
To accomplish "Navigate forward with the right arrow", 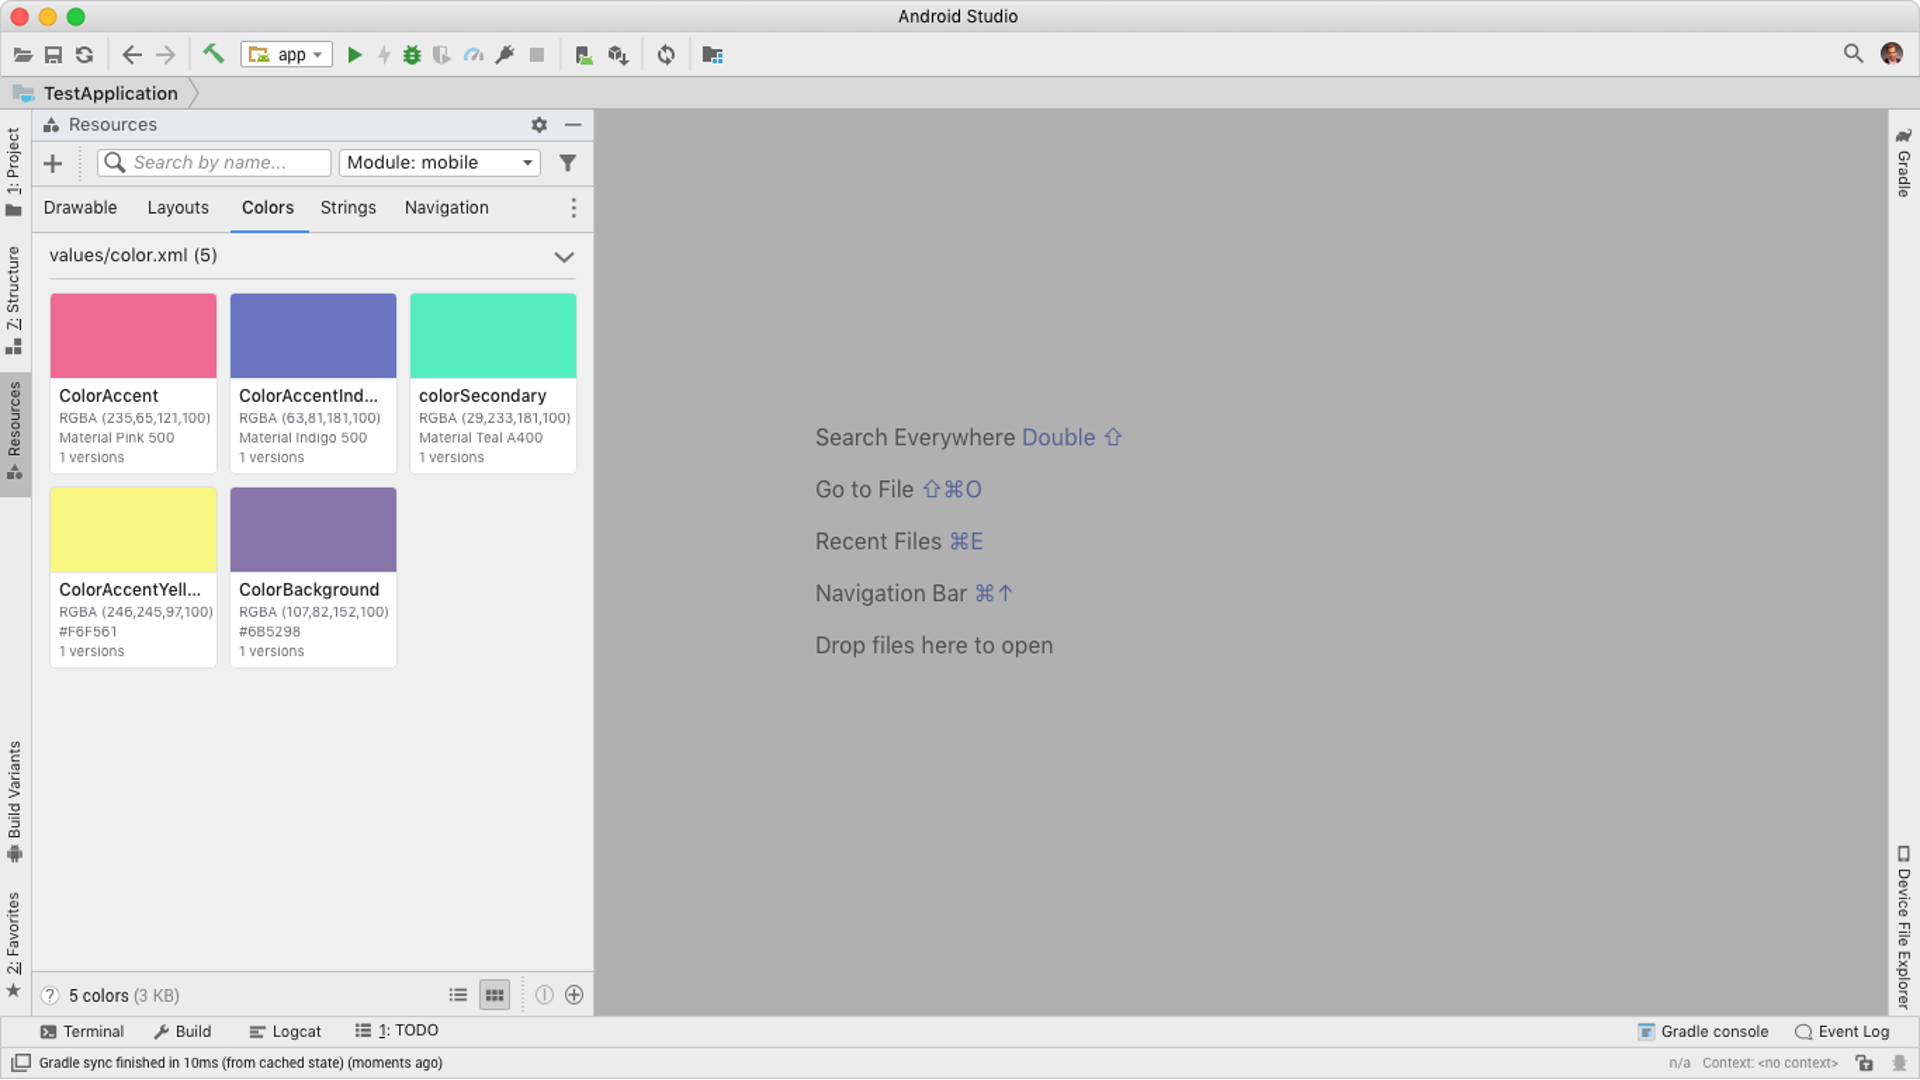I will point(165,55).
